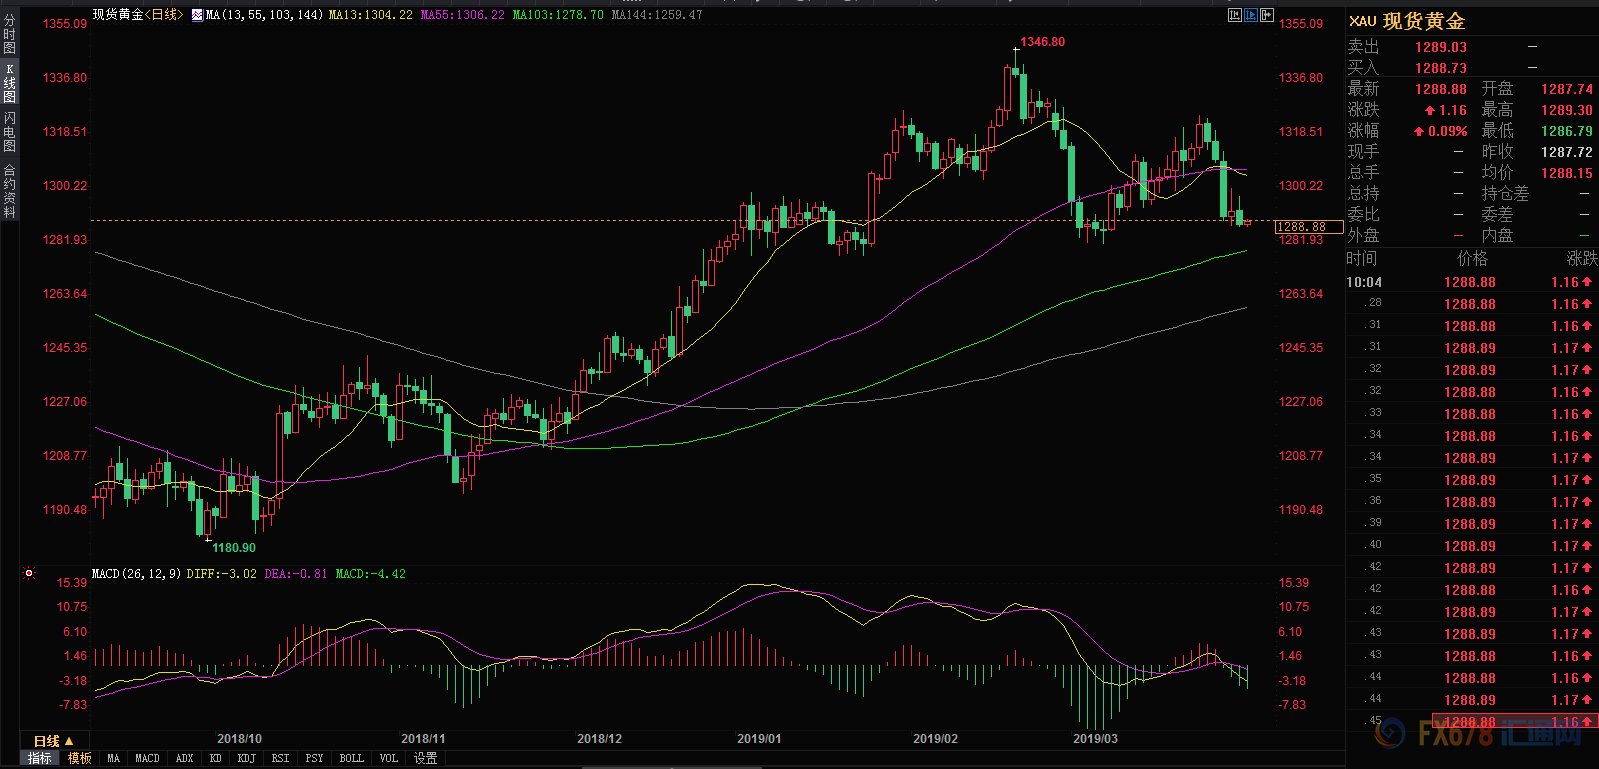Click the VOL volume indicator button
The image size is (1599, 769).
click(x=388, y=759)
